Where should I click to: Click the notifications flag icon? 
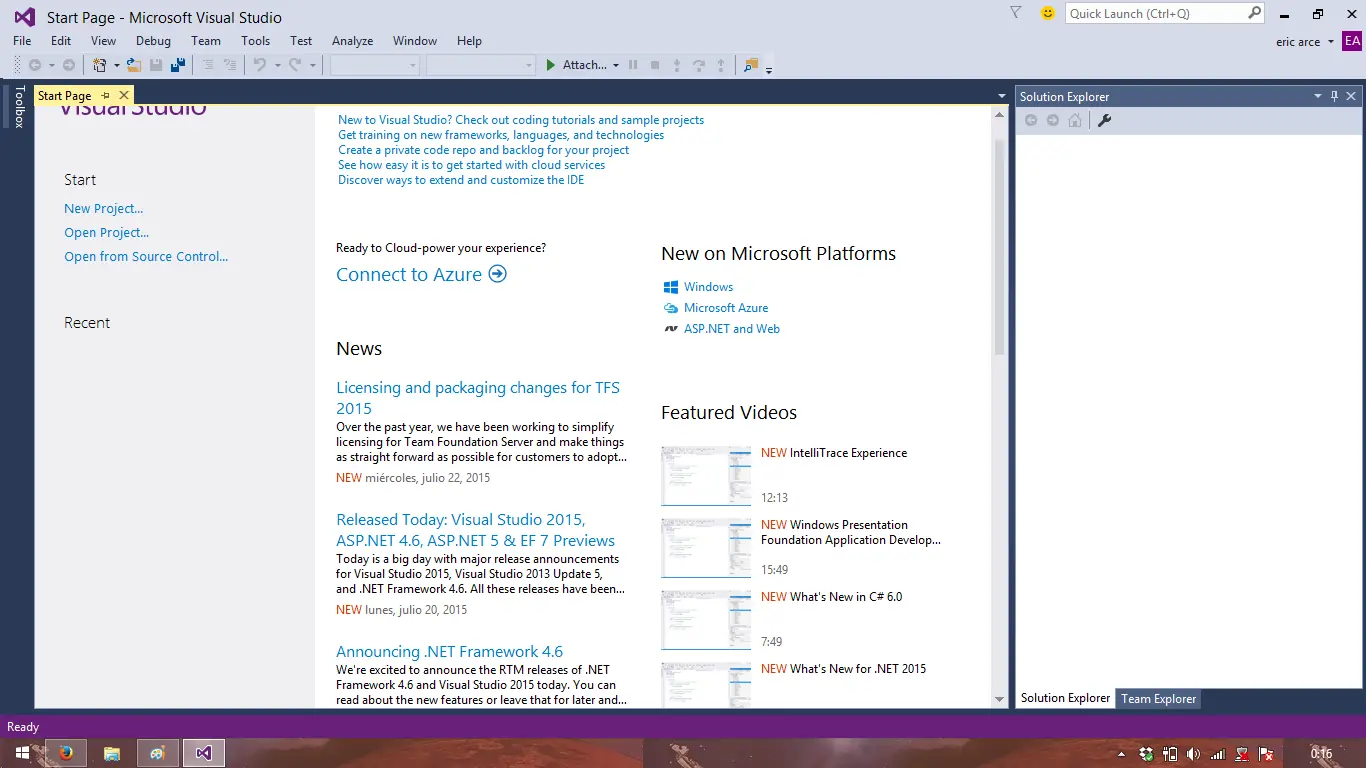(1016, 13)
